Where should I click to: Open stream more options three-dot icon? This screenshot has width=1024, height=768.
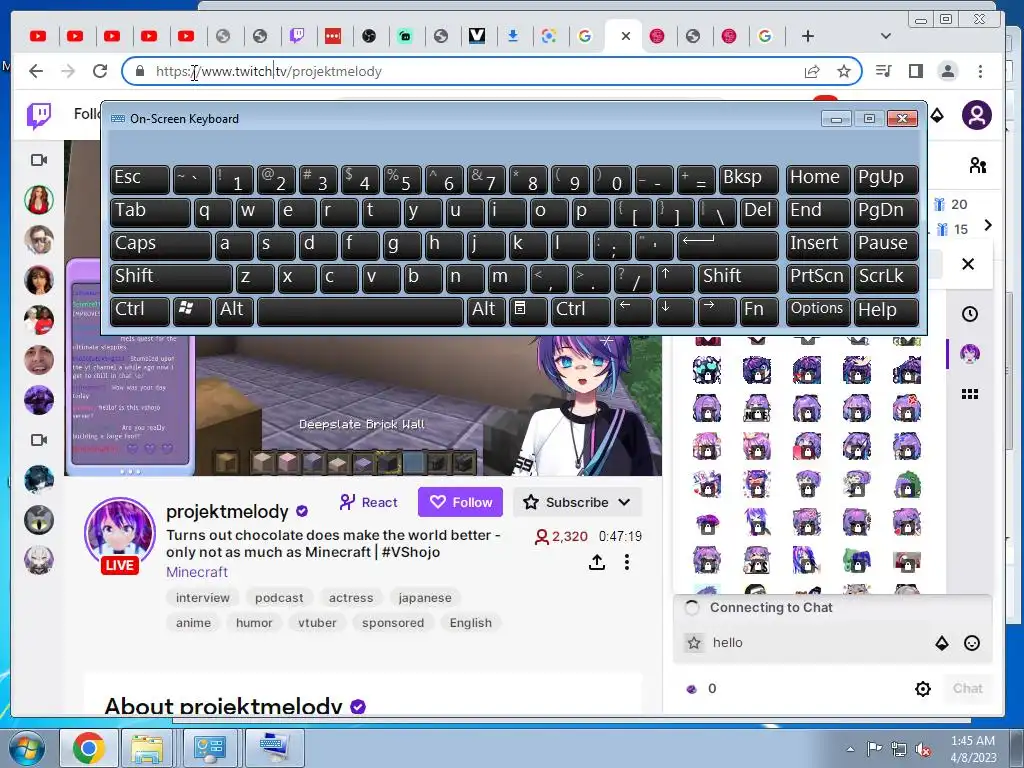[x=627, y=562]
